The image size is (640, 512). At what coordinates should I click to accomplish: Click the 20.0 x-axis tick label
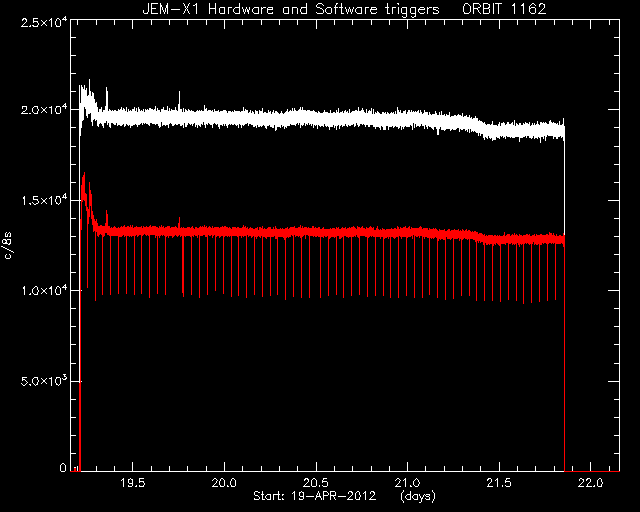(x=224, y=483)
